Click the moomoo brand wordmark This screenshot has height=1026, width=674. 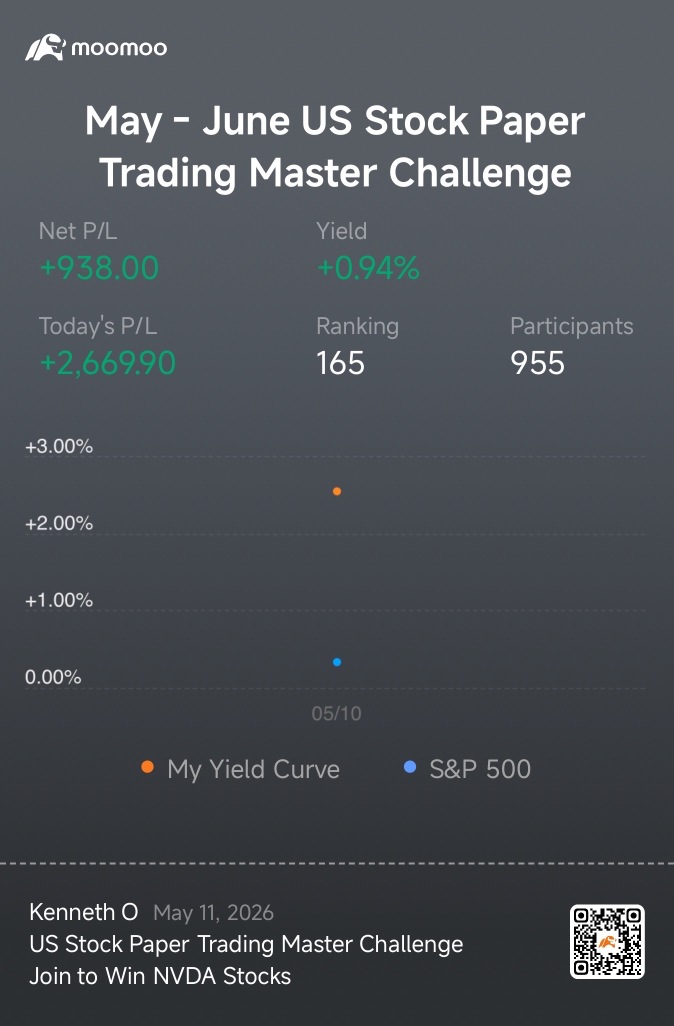(119, 48)
